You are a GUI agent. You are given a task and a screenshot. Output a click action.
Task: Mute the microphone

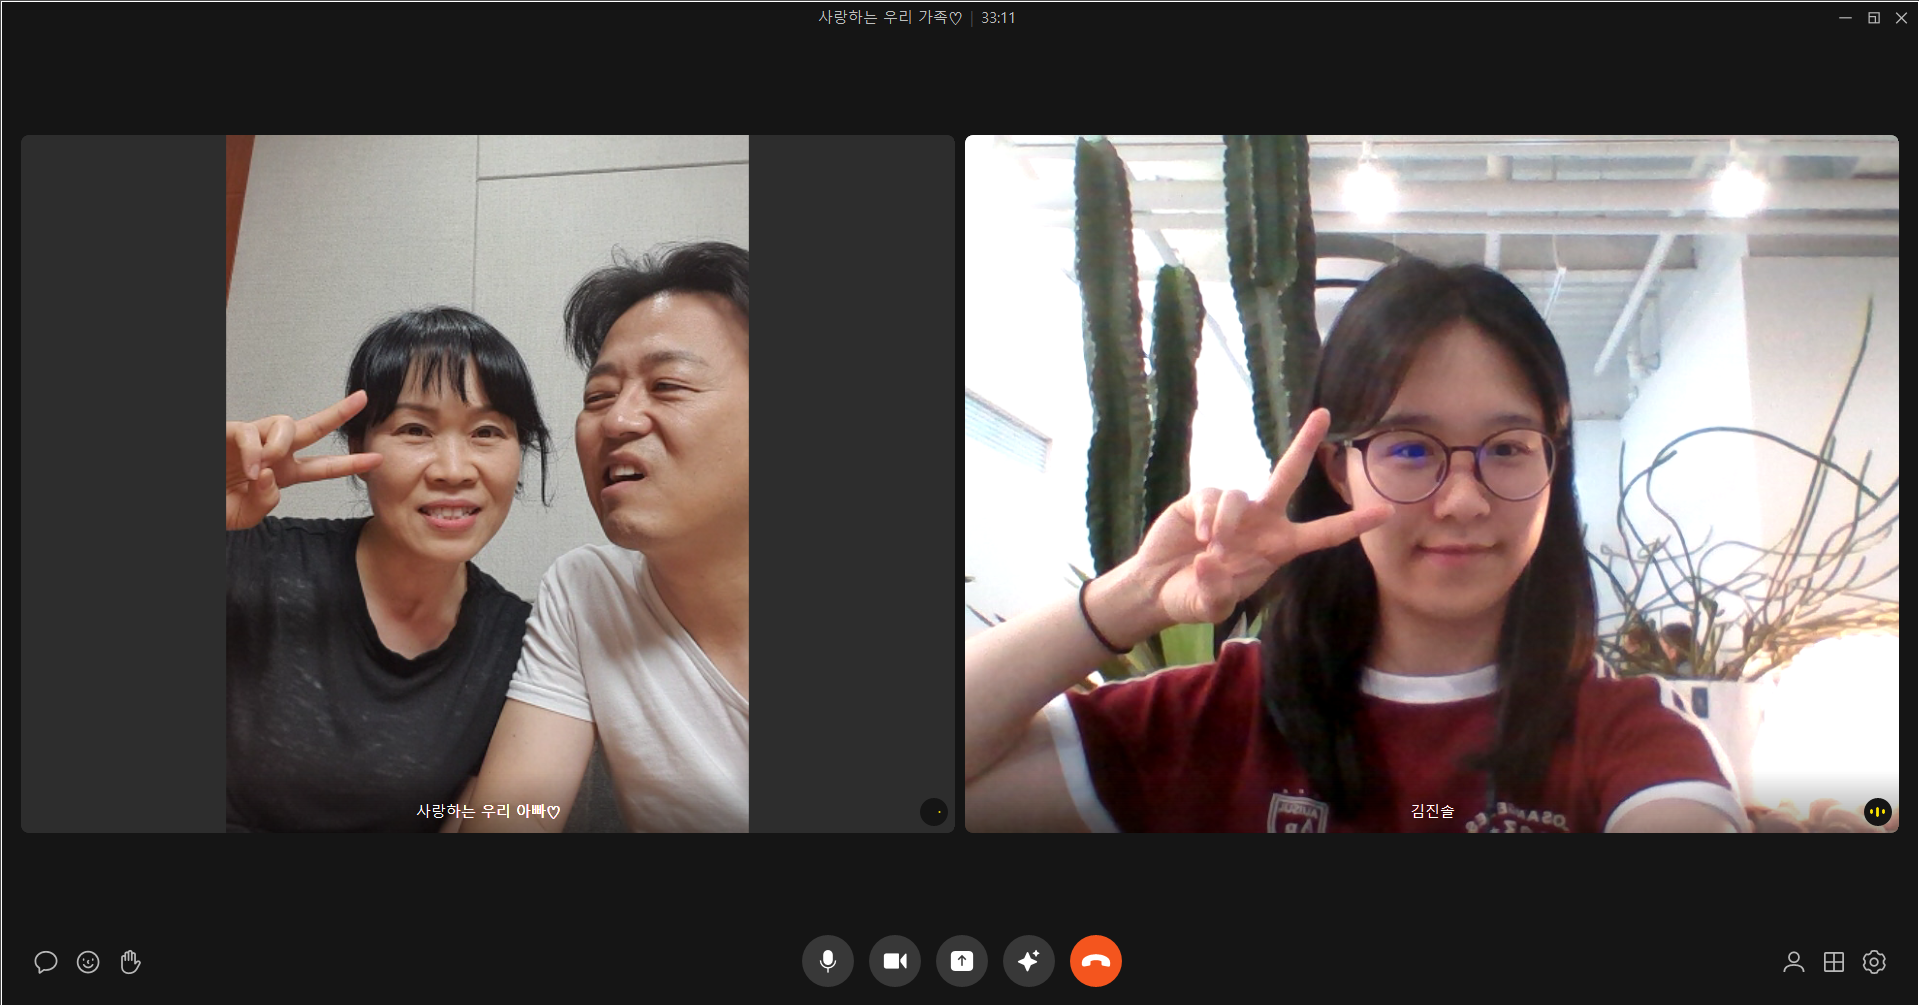pos(827,961)
